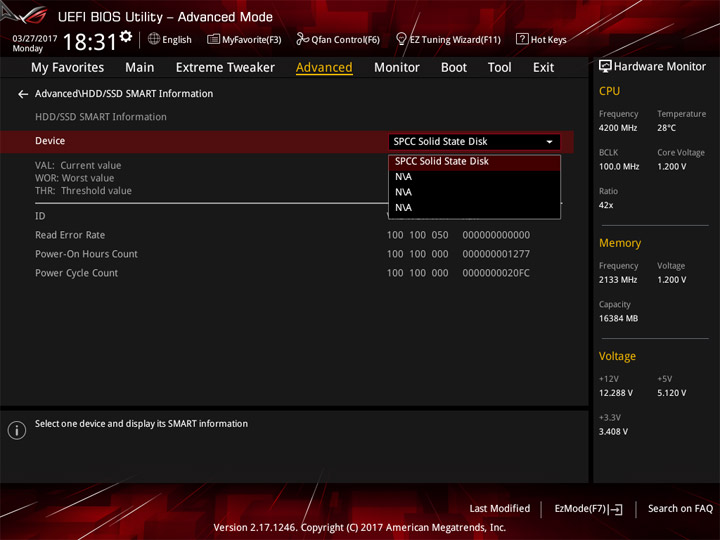Click the +3.3V reading 3.408 V
This screenshot has width=720, height=540.
613,432
